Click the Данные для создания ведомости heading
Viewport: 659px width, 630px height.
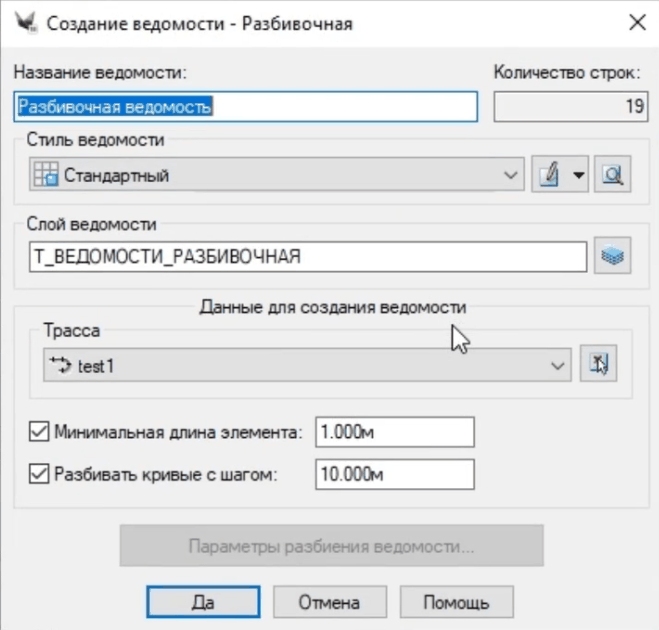tap(333, 307)
